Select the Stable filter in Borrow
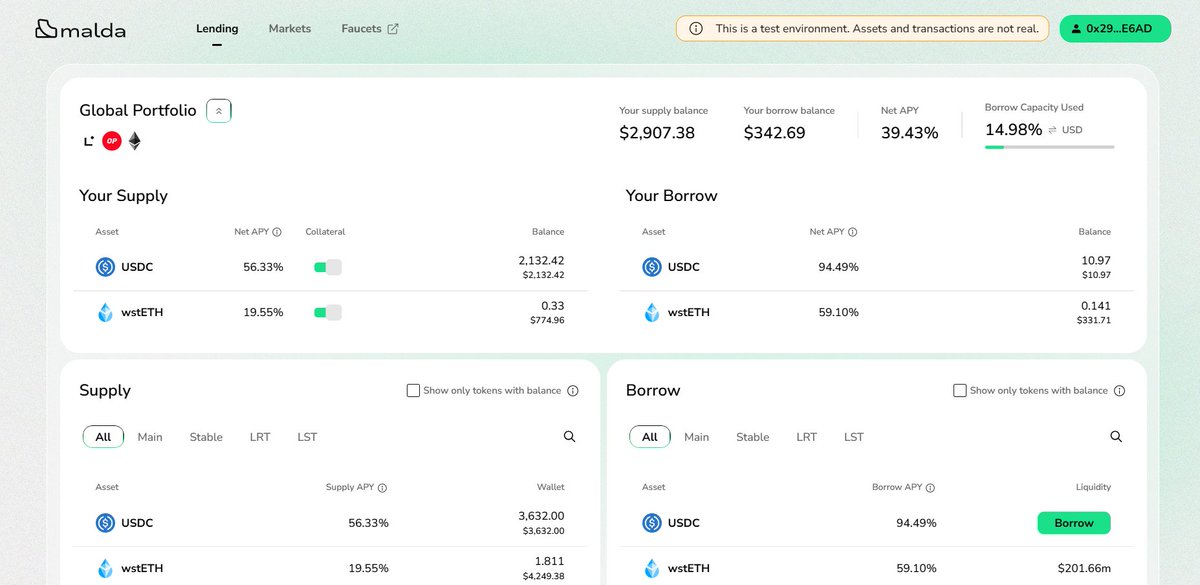 [753, 437]
